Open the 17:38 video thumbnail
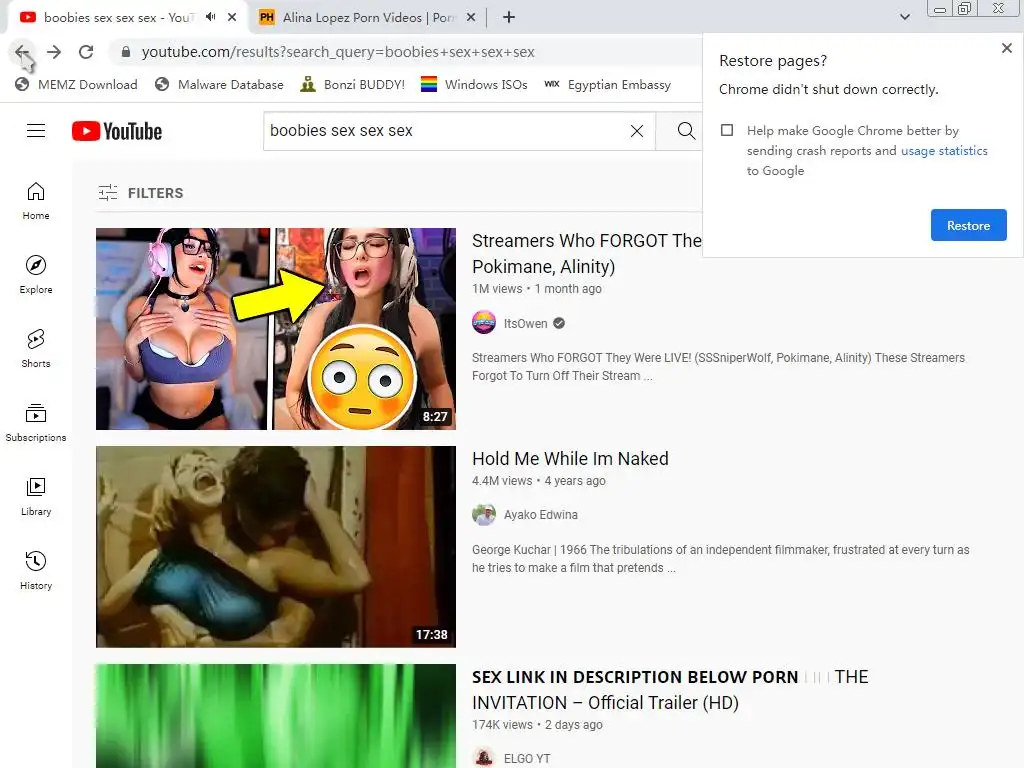Viewport: 1024px width, 768px height. pos(276,547)
